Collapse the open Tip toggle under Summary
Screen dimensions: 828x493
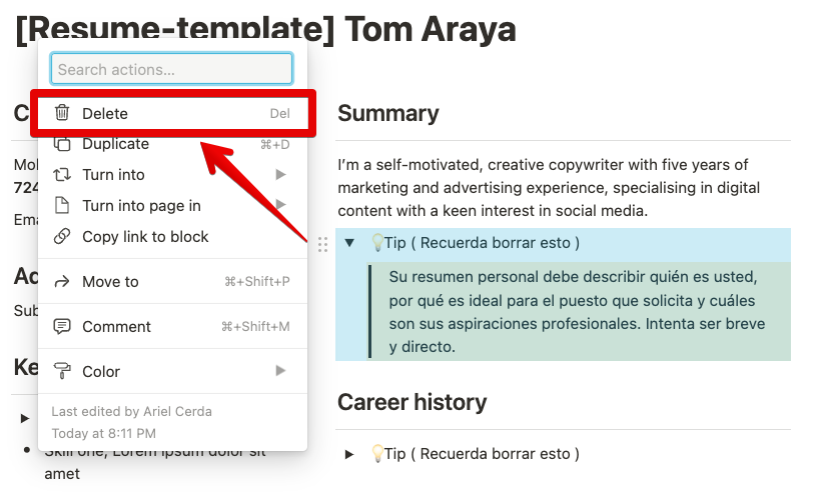click(x=349, y=243)
